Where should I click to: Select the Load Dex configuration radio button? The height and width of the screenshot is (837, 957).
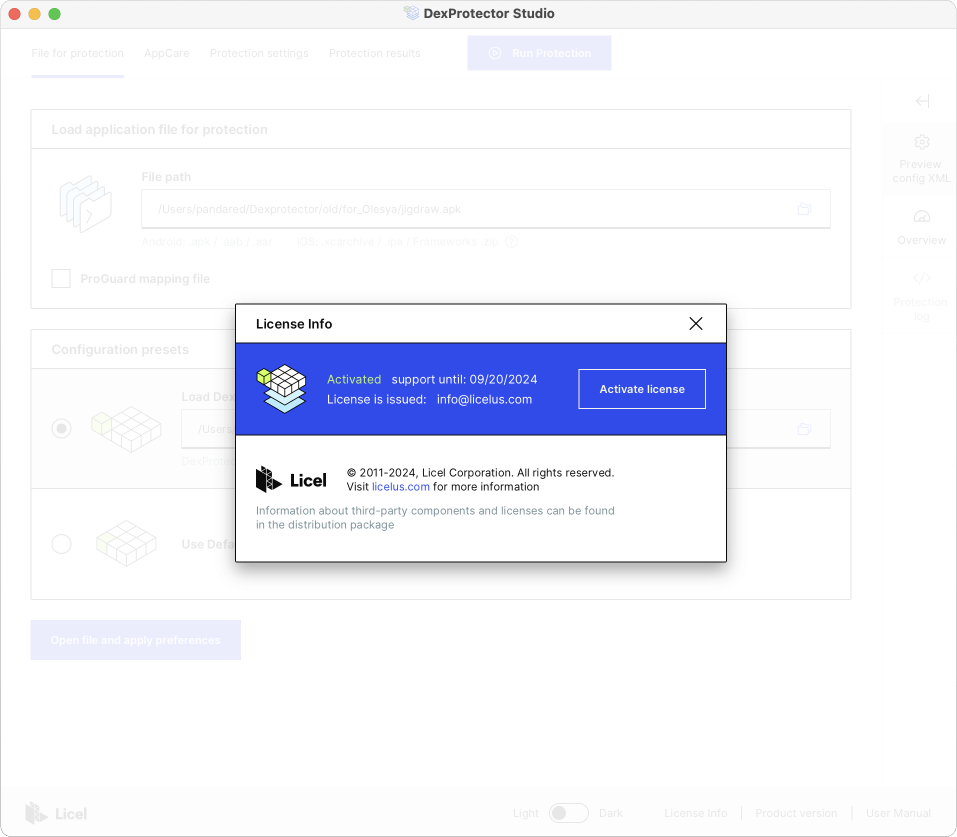(61, 428)
